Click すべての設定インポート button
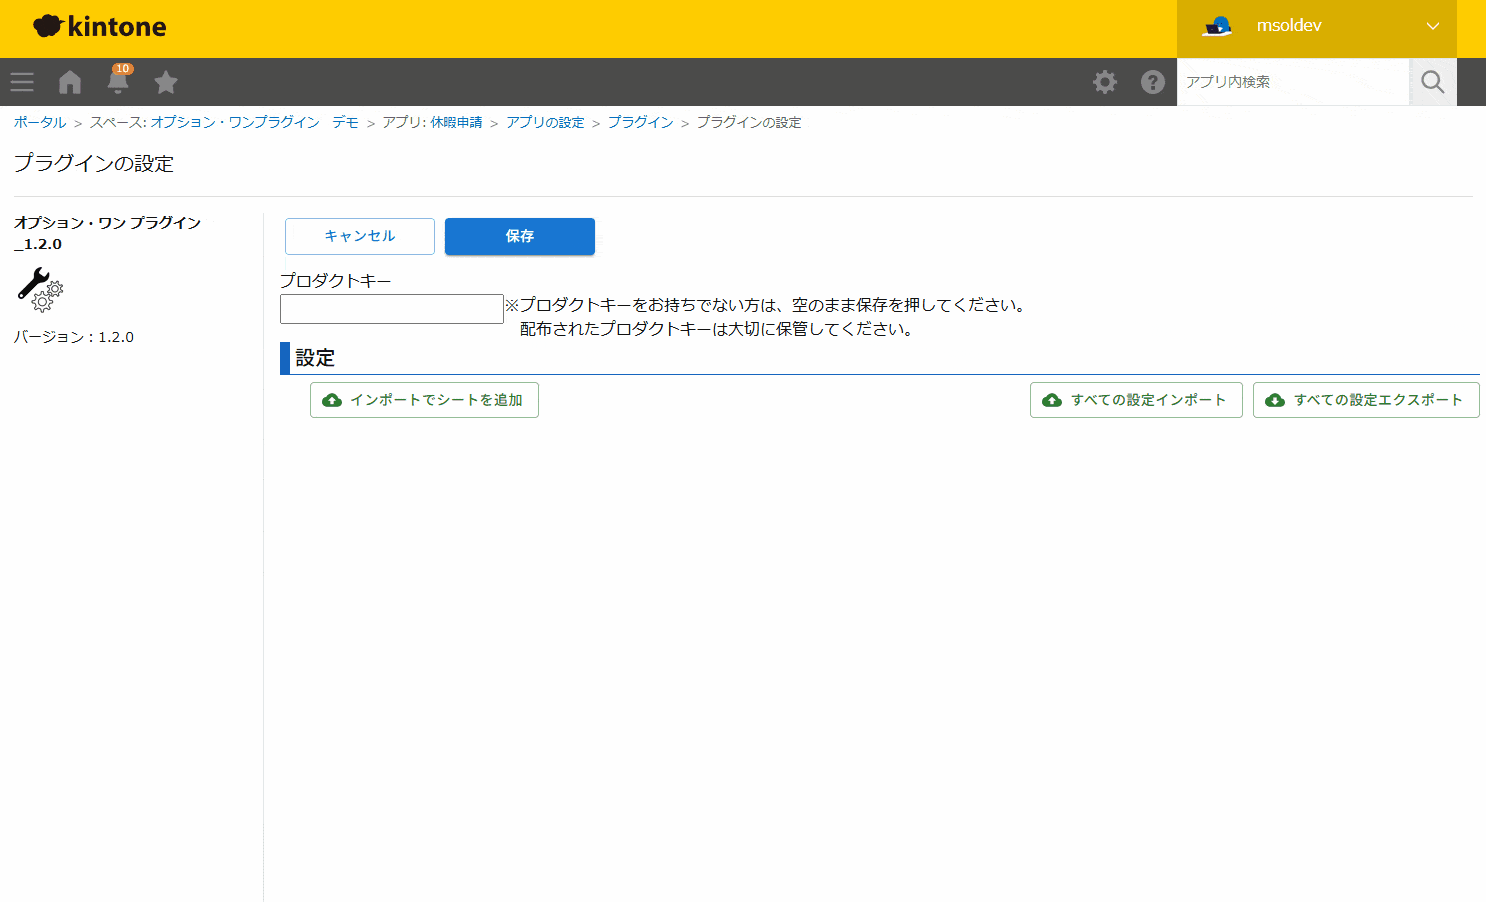The height and width of the screenshot is (902, 1486). tap(1136, 400)
